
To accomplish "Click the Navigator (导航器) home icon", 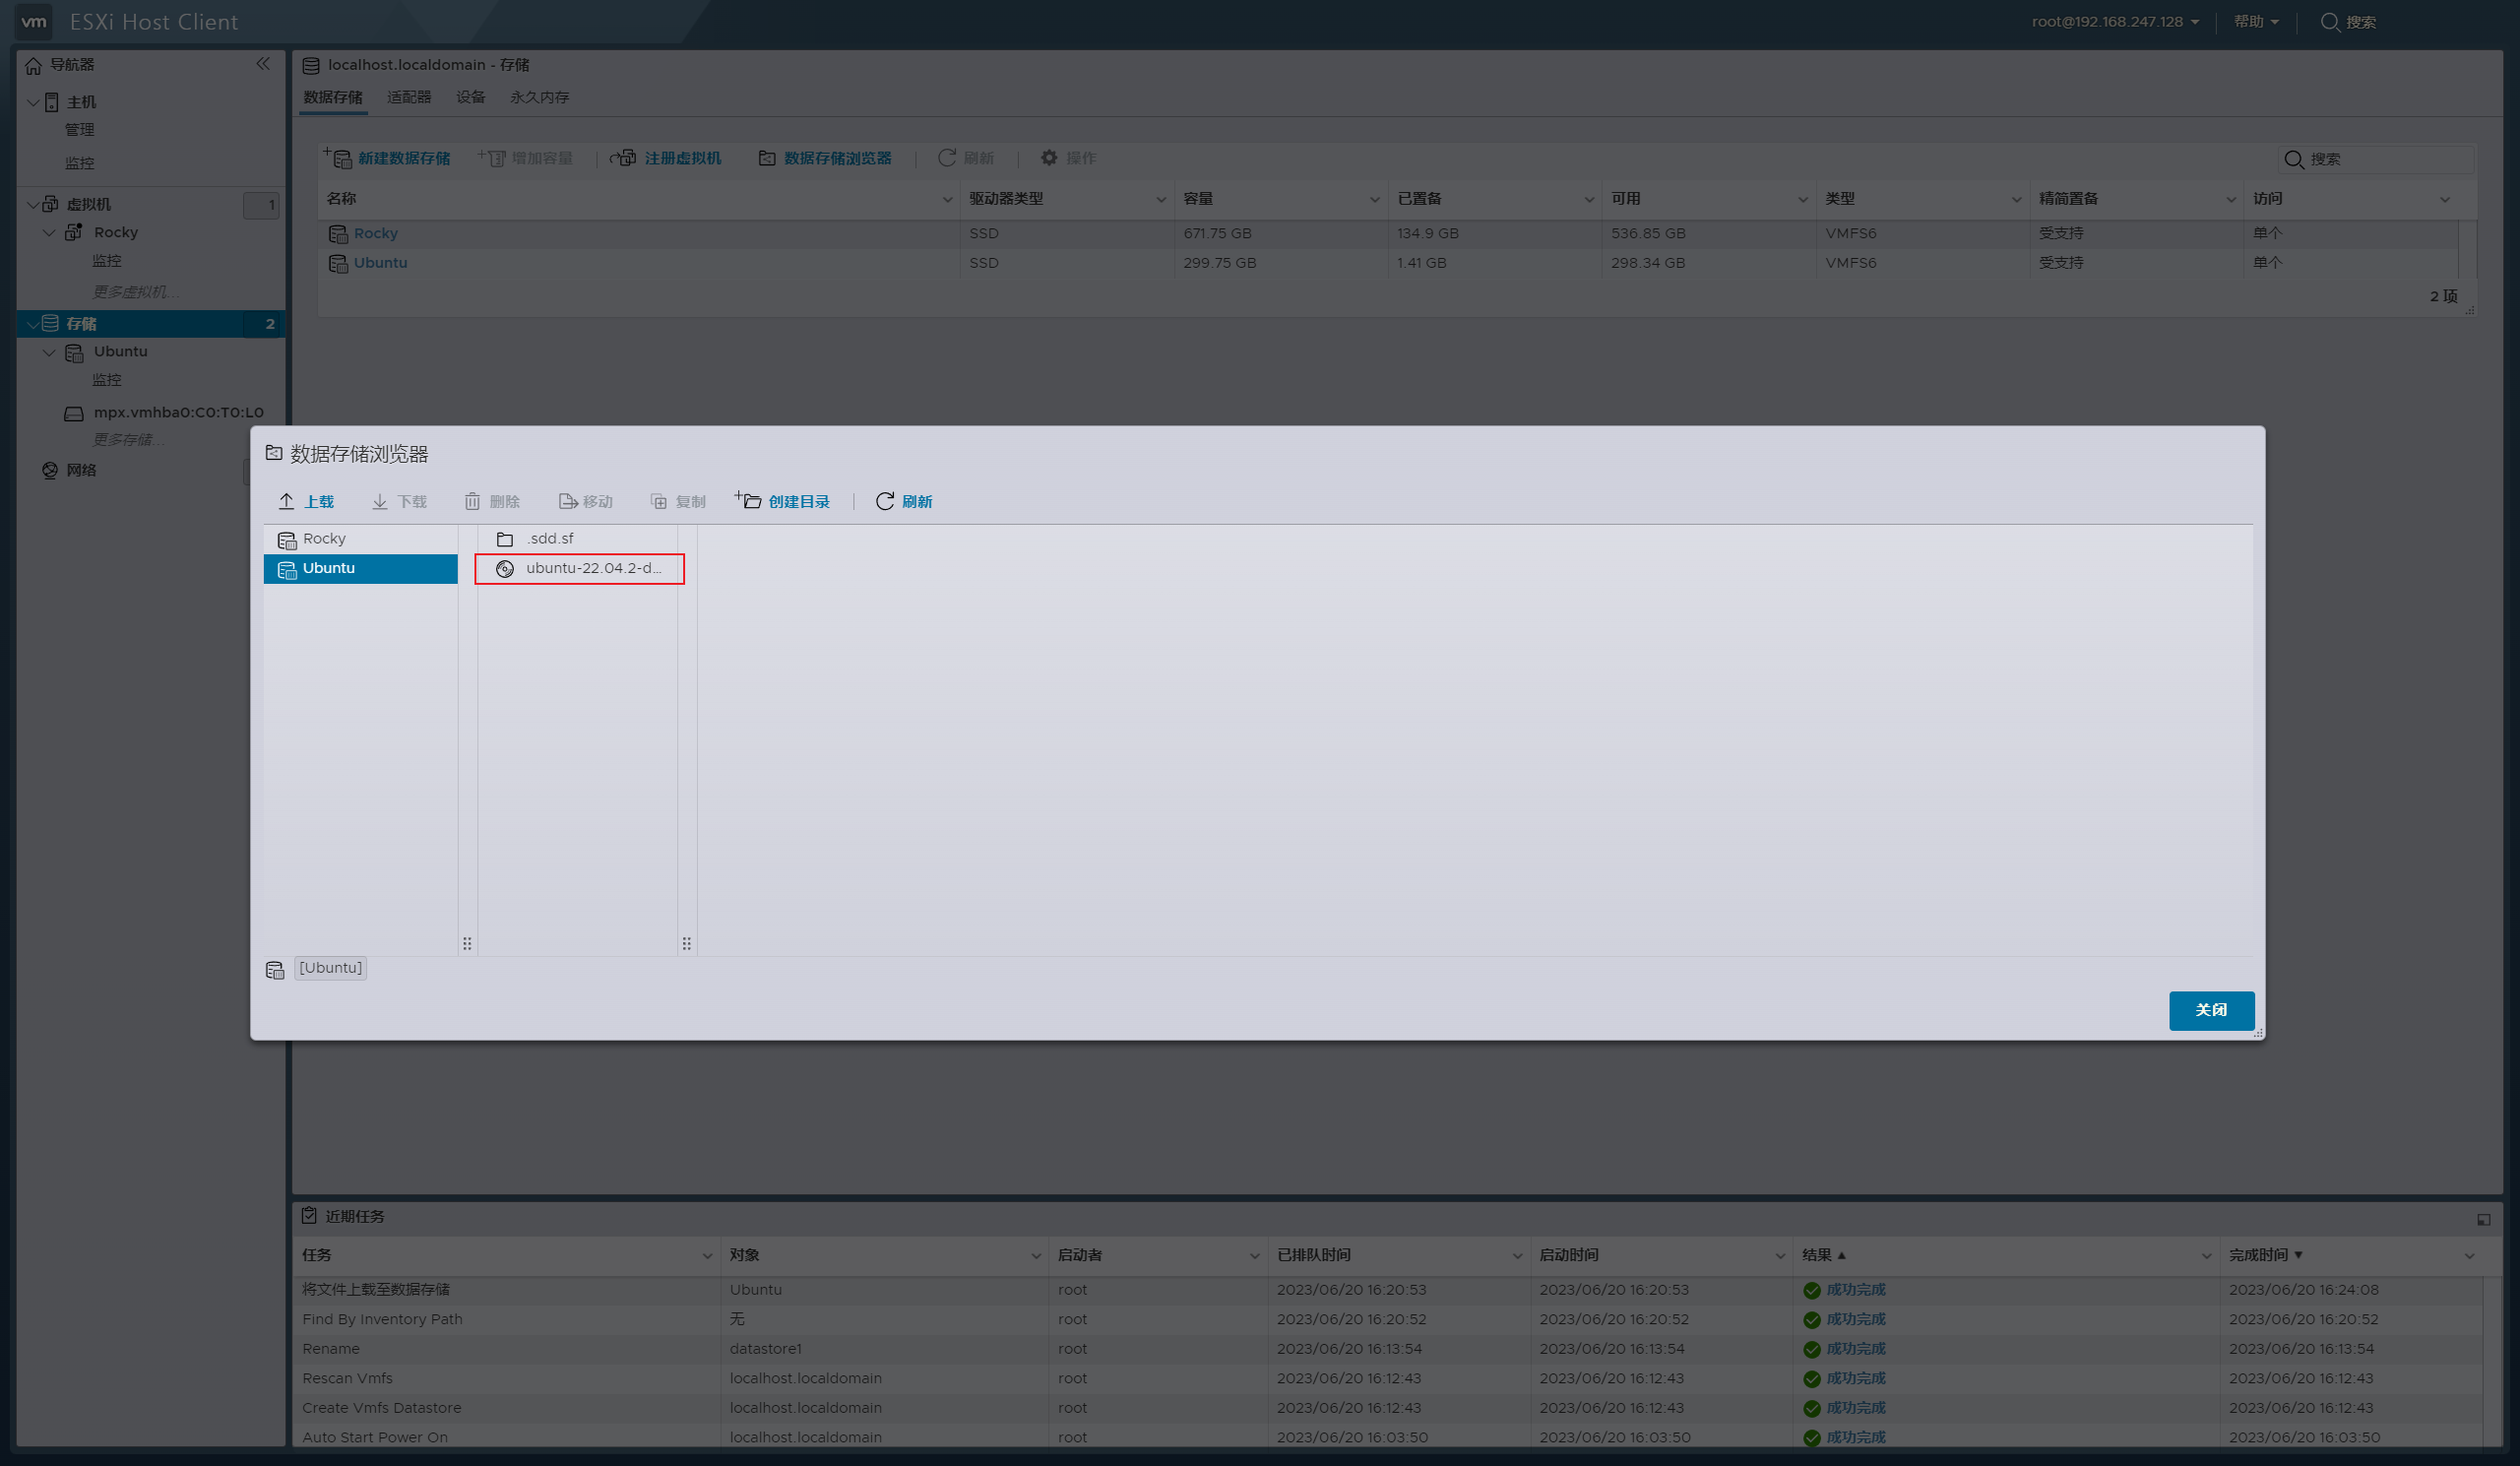I will pyautogui.click(x=33, y=65).
